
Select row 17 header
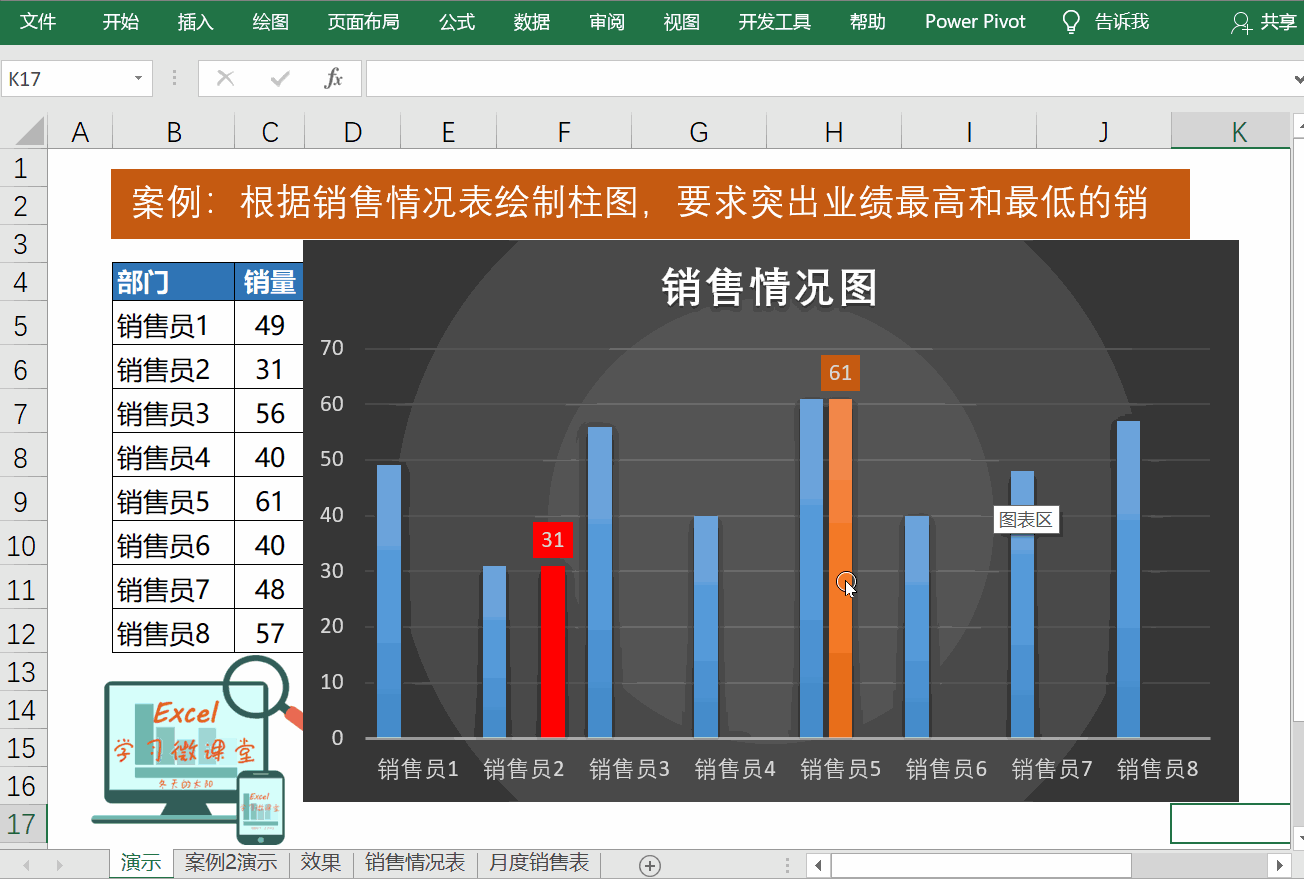click(23, 824)
